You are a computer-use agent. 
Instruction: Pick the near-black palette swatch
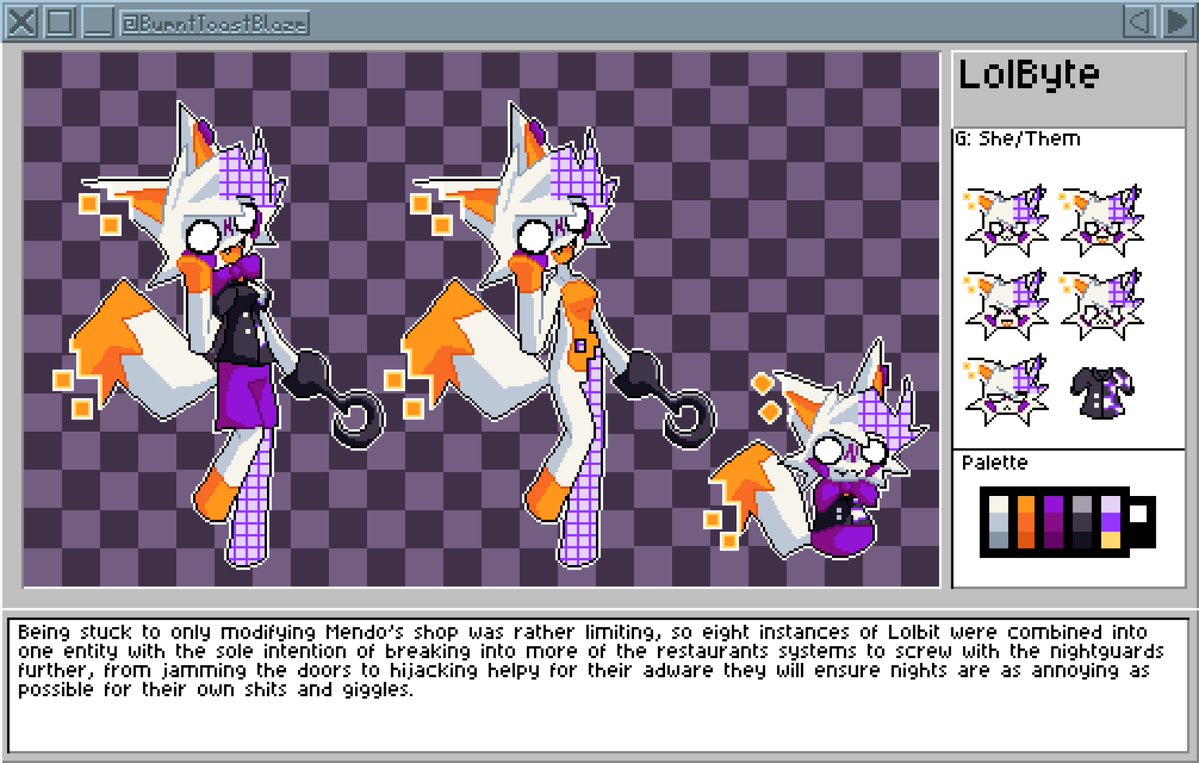pyautogui.click(x=1082, y=540)
